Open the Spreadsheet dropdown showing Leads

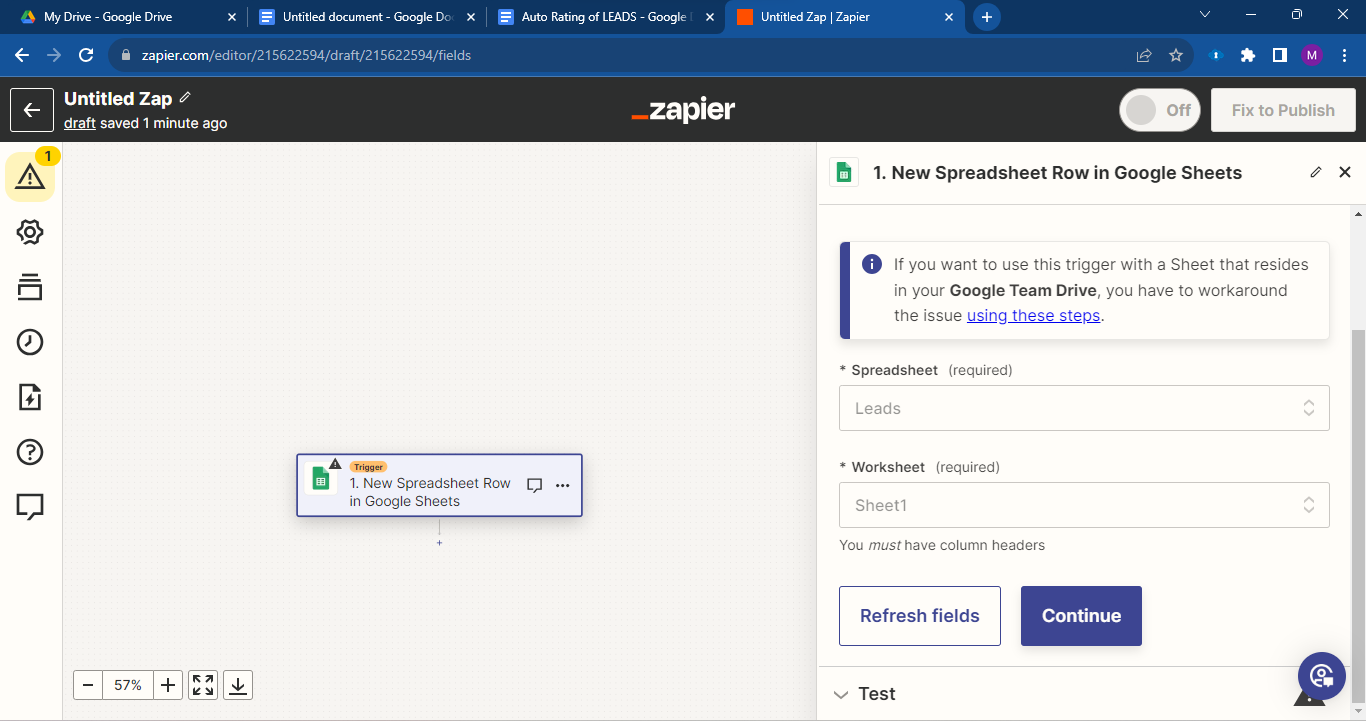pyautogui.click(x=1084, y=408)
